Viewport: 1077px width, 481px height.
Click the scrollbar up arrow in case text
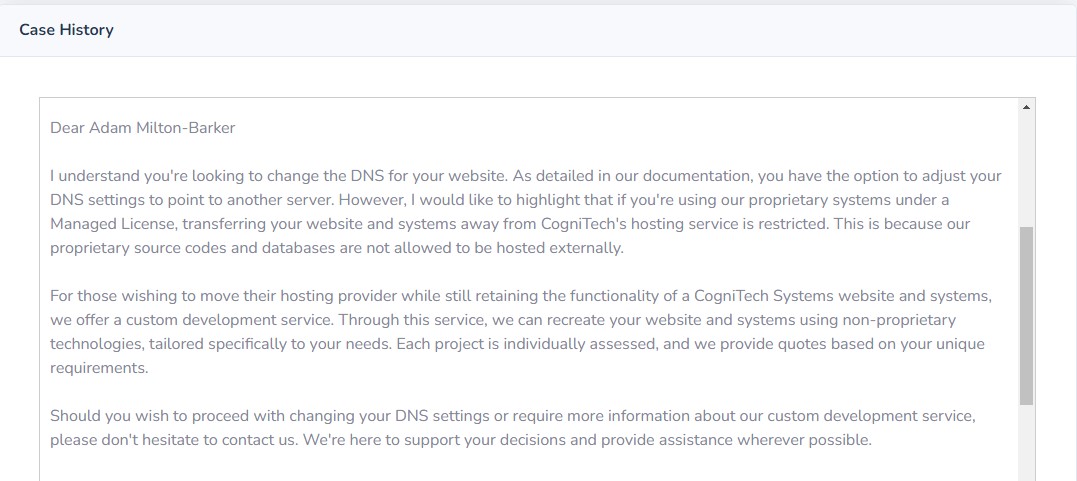pos(1026,107)
